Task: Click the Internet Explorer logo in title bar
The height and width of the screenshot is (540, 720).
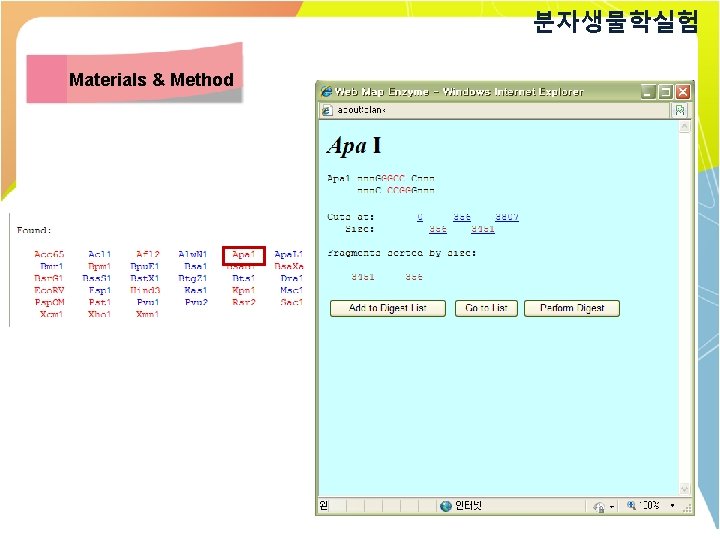Action: (x=326, y=92)
